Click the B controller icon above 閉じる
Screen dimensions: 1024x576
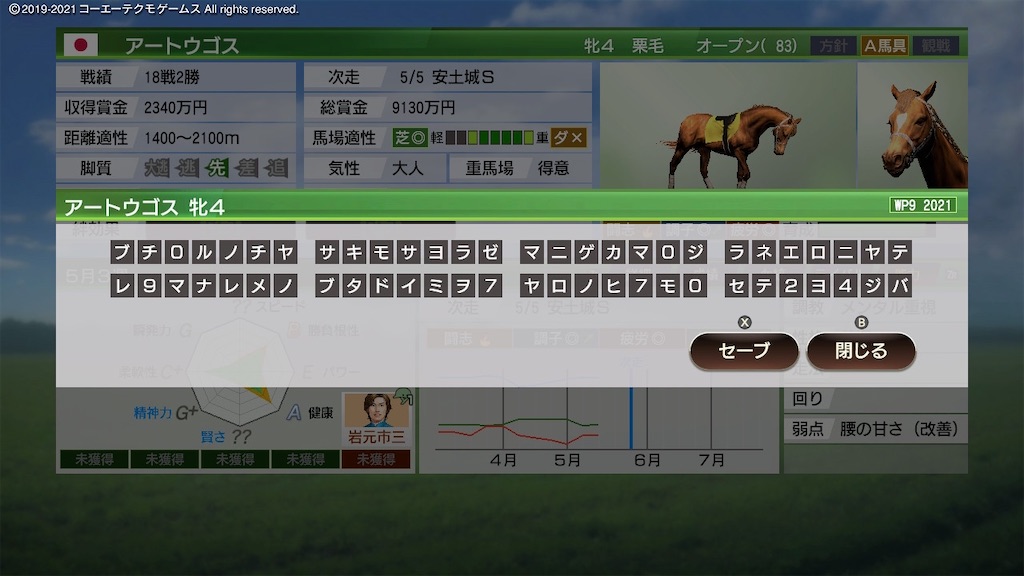click(861, 323)
